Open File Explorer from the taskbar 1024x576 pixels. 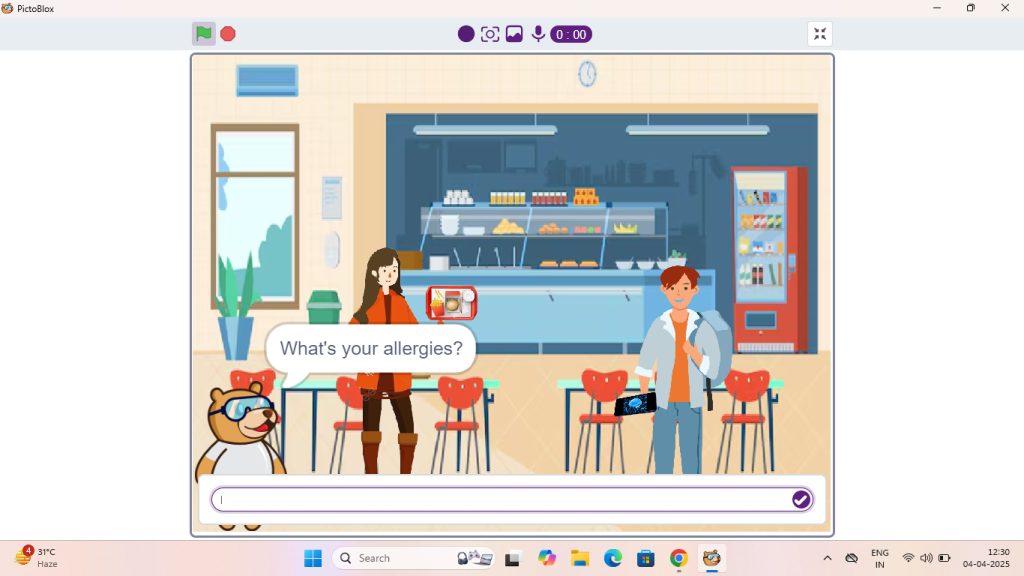click(580, 558)
